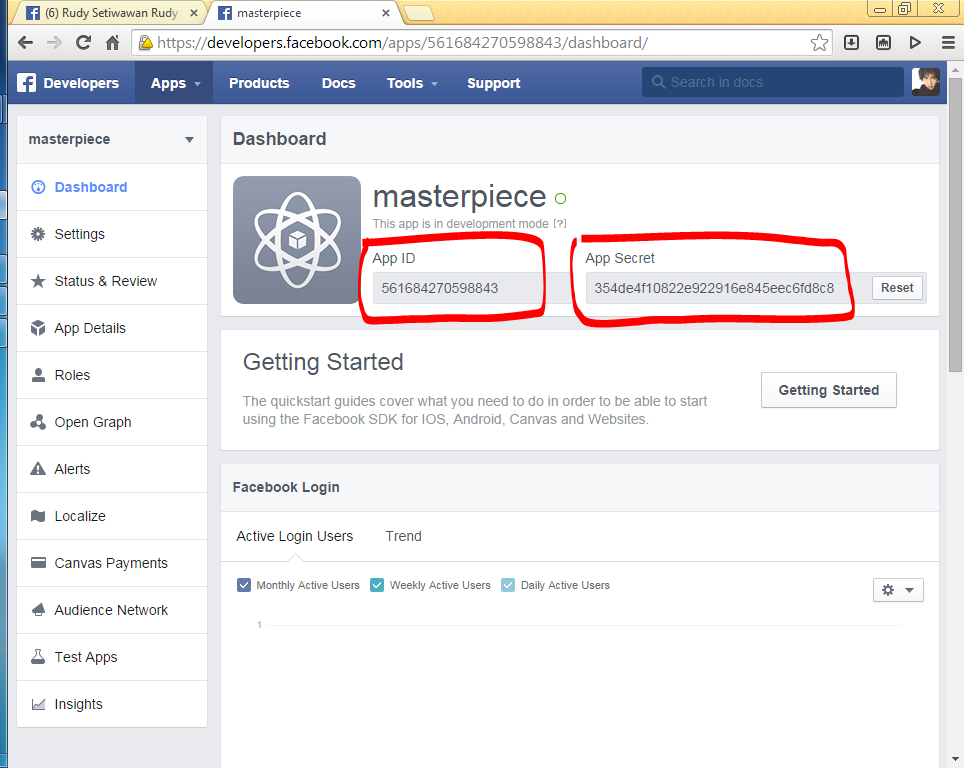This screenshot has width=964, height=768.
Task: Open Support in the top navigation
Action: 494,82
